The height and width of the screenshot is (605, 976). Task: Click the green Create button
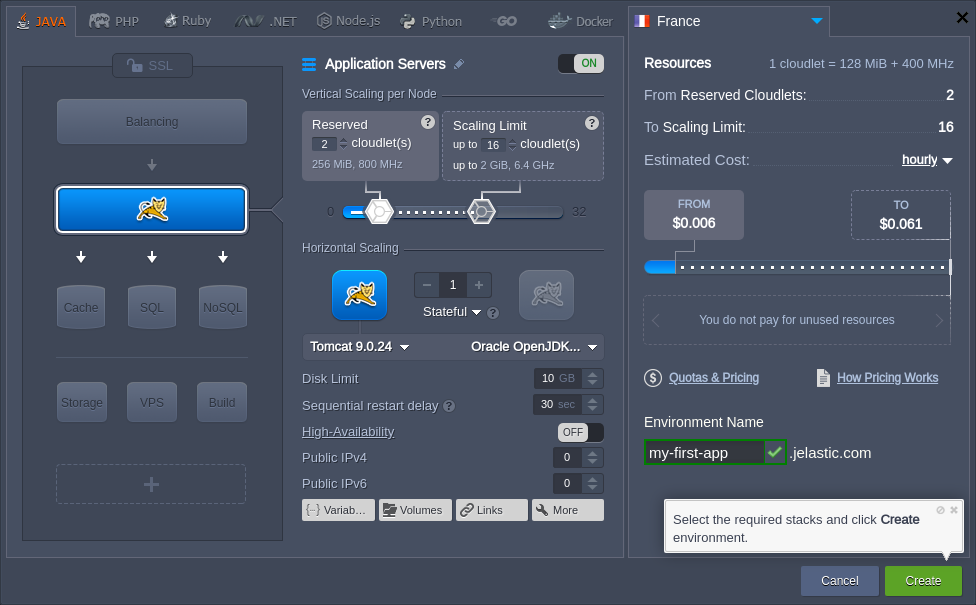click(923, 581)
